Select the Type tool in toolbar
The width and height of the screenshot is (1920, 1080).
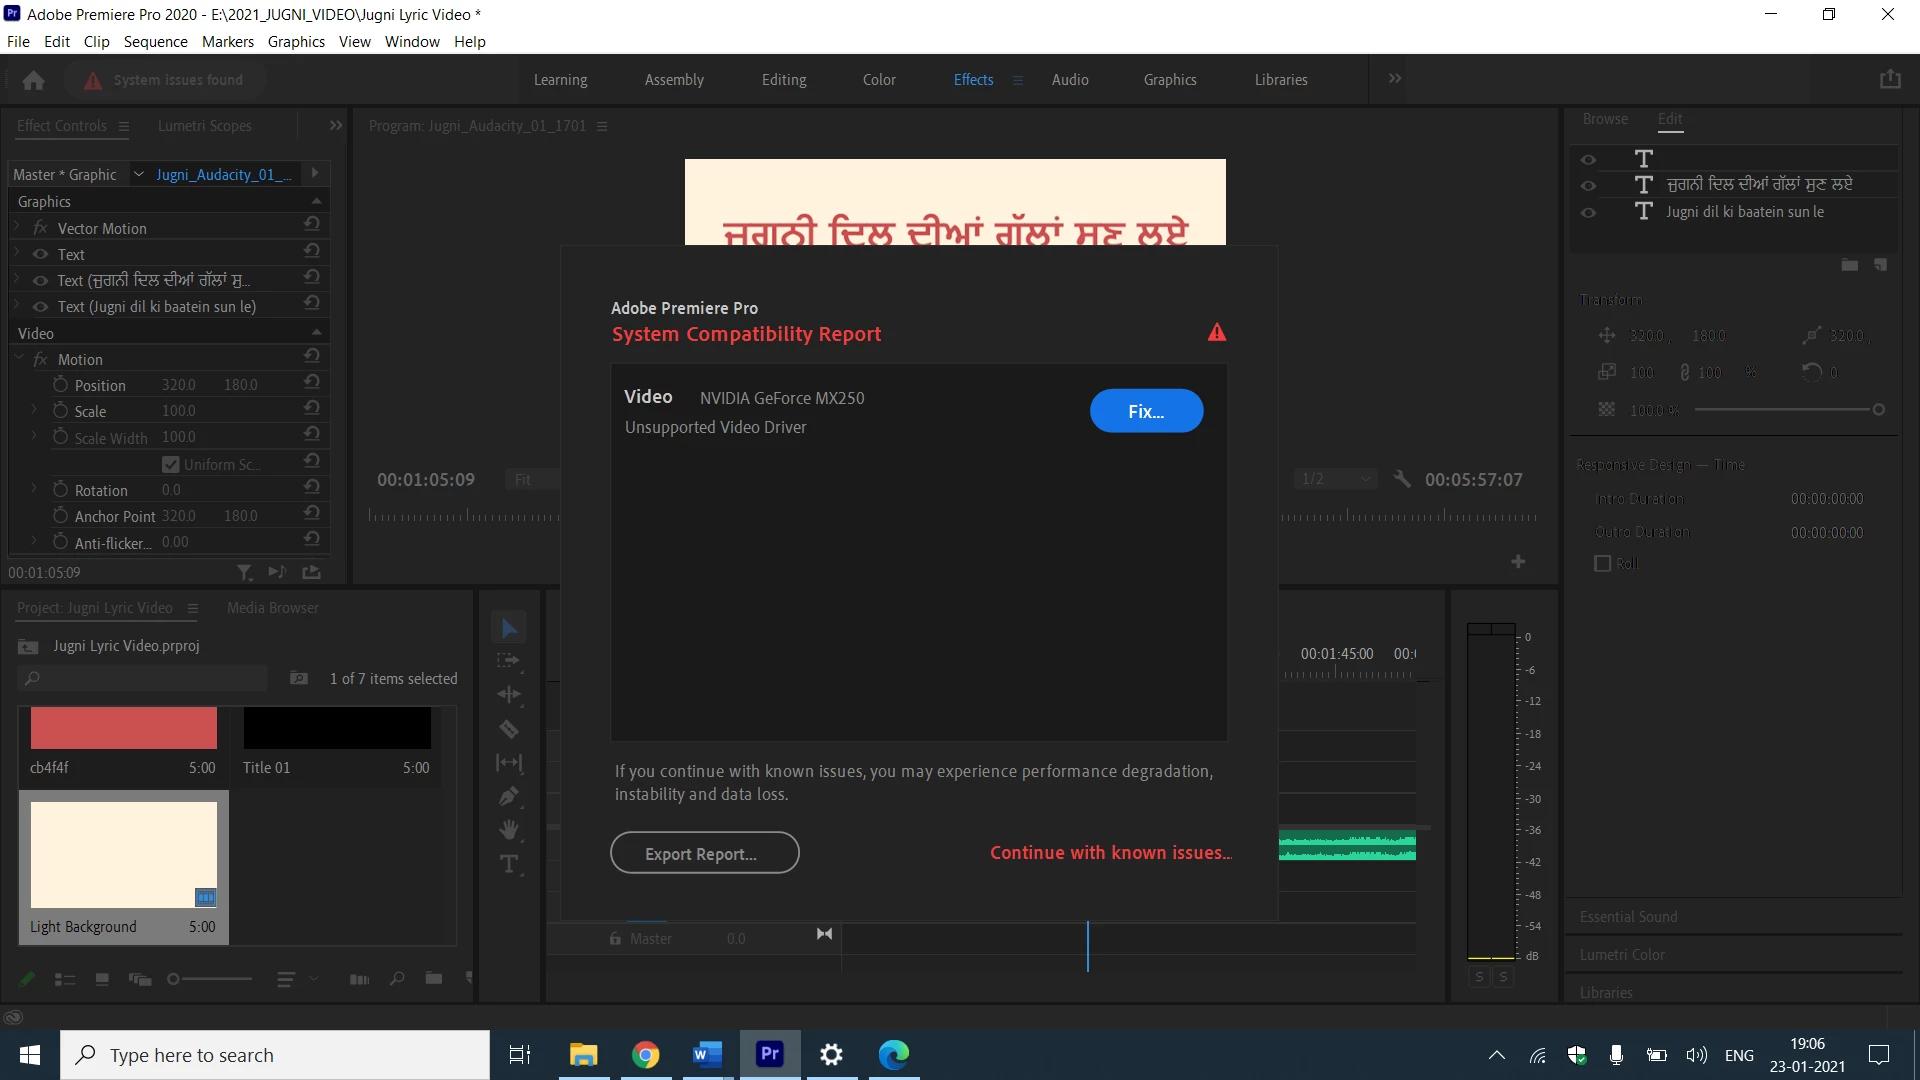coord(509,864)
